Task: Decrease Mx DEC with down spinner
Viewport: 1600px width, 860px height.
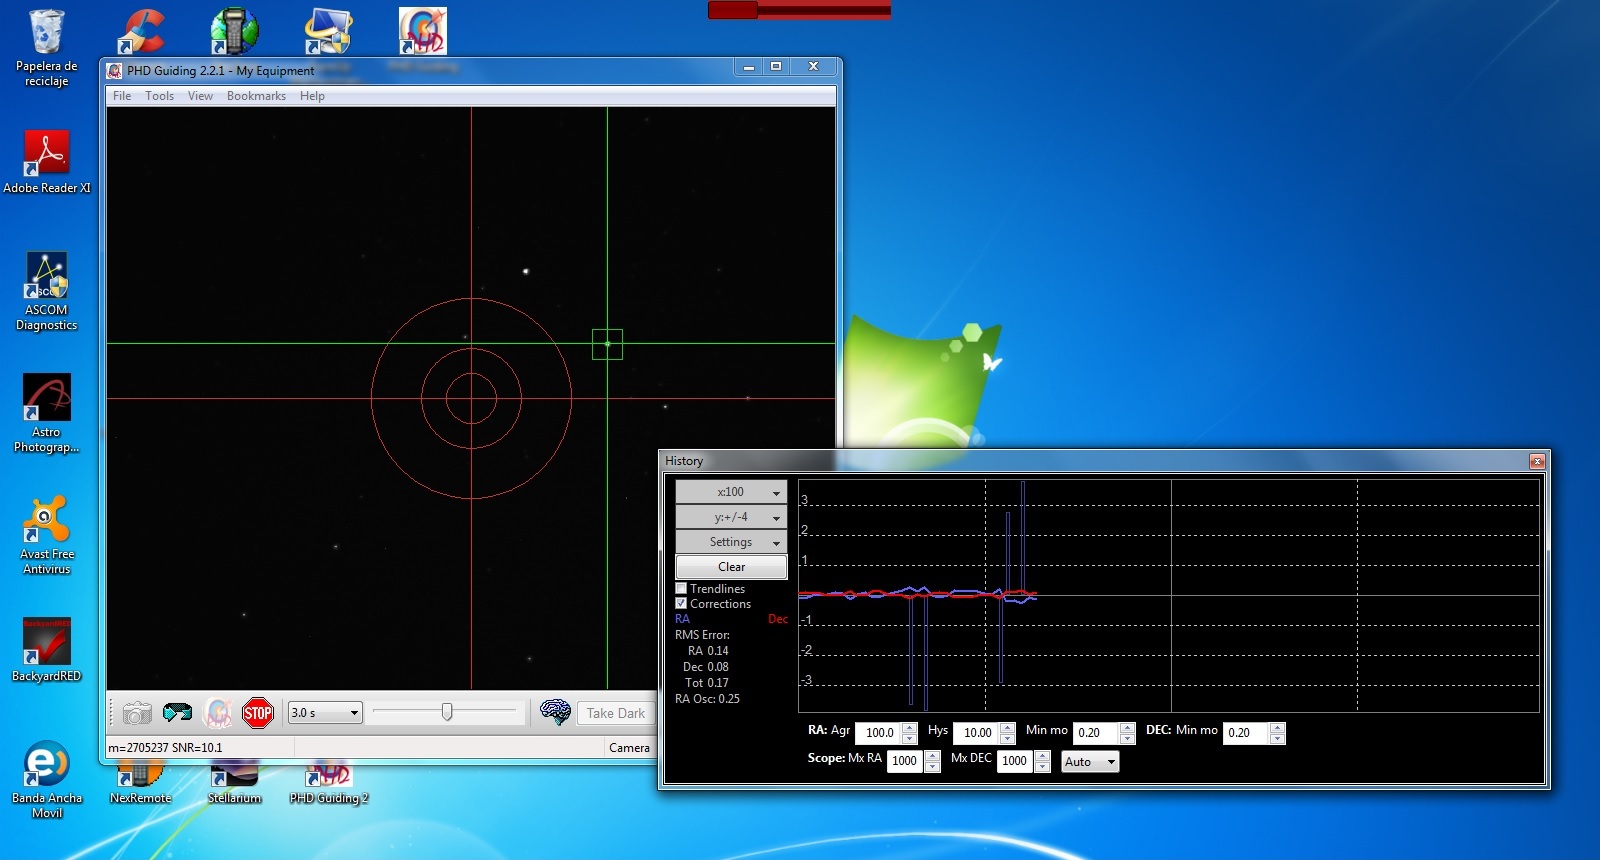Action: [1042, 767]
